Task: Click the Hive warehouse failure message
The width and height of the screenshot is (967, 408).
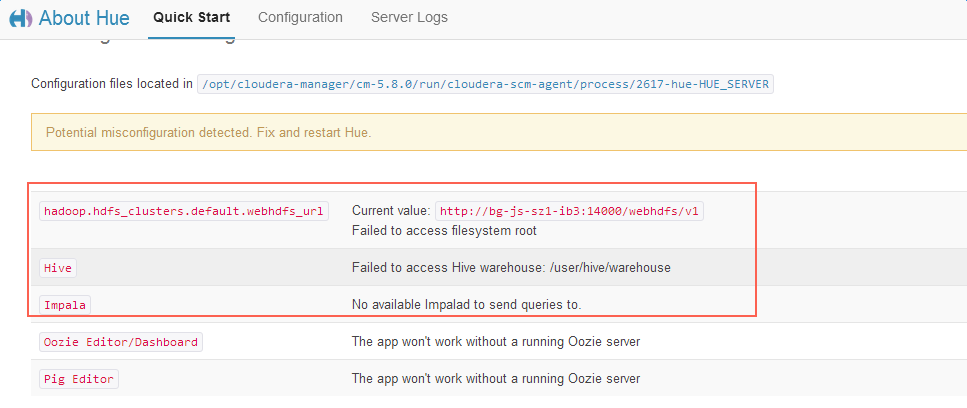Action: [511, 268]
